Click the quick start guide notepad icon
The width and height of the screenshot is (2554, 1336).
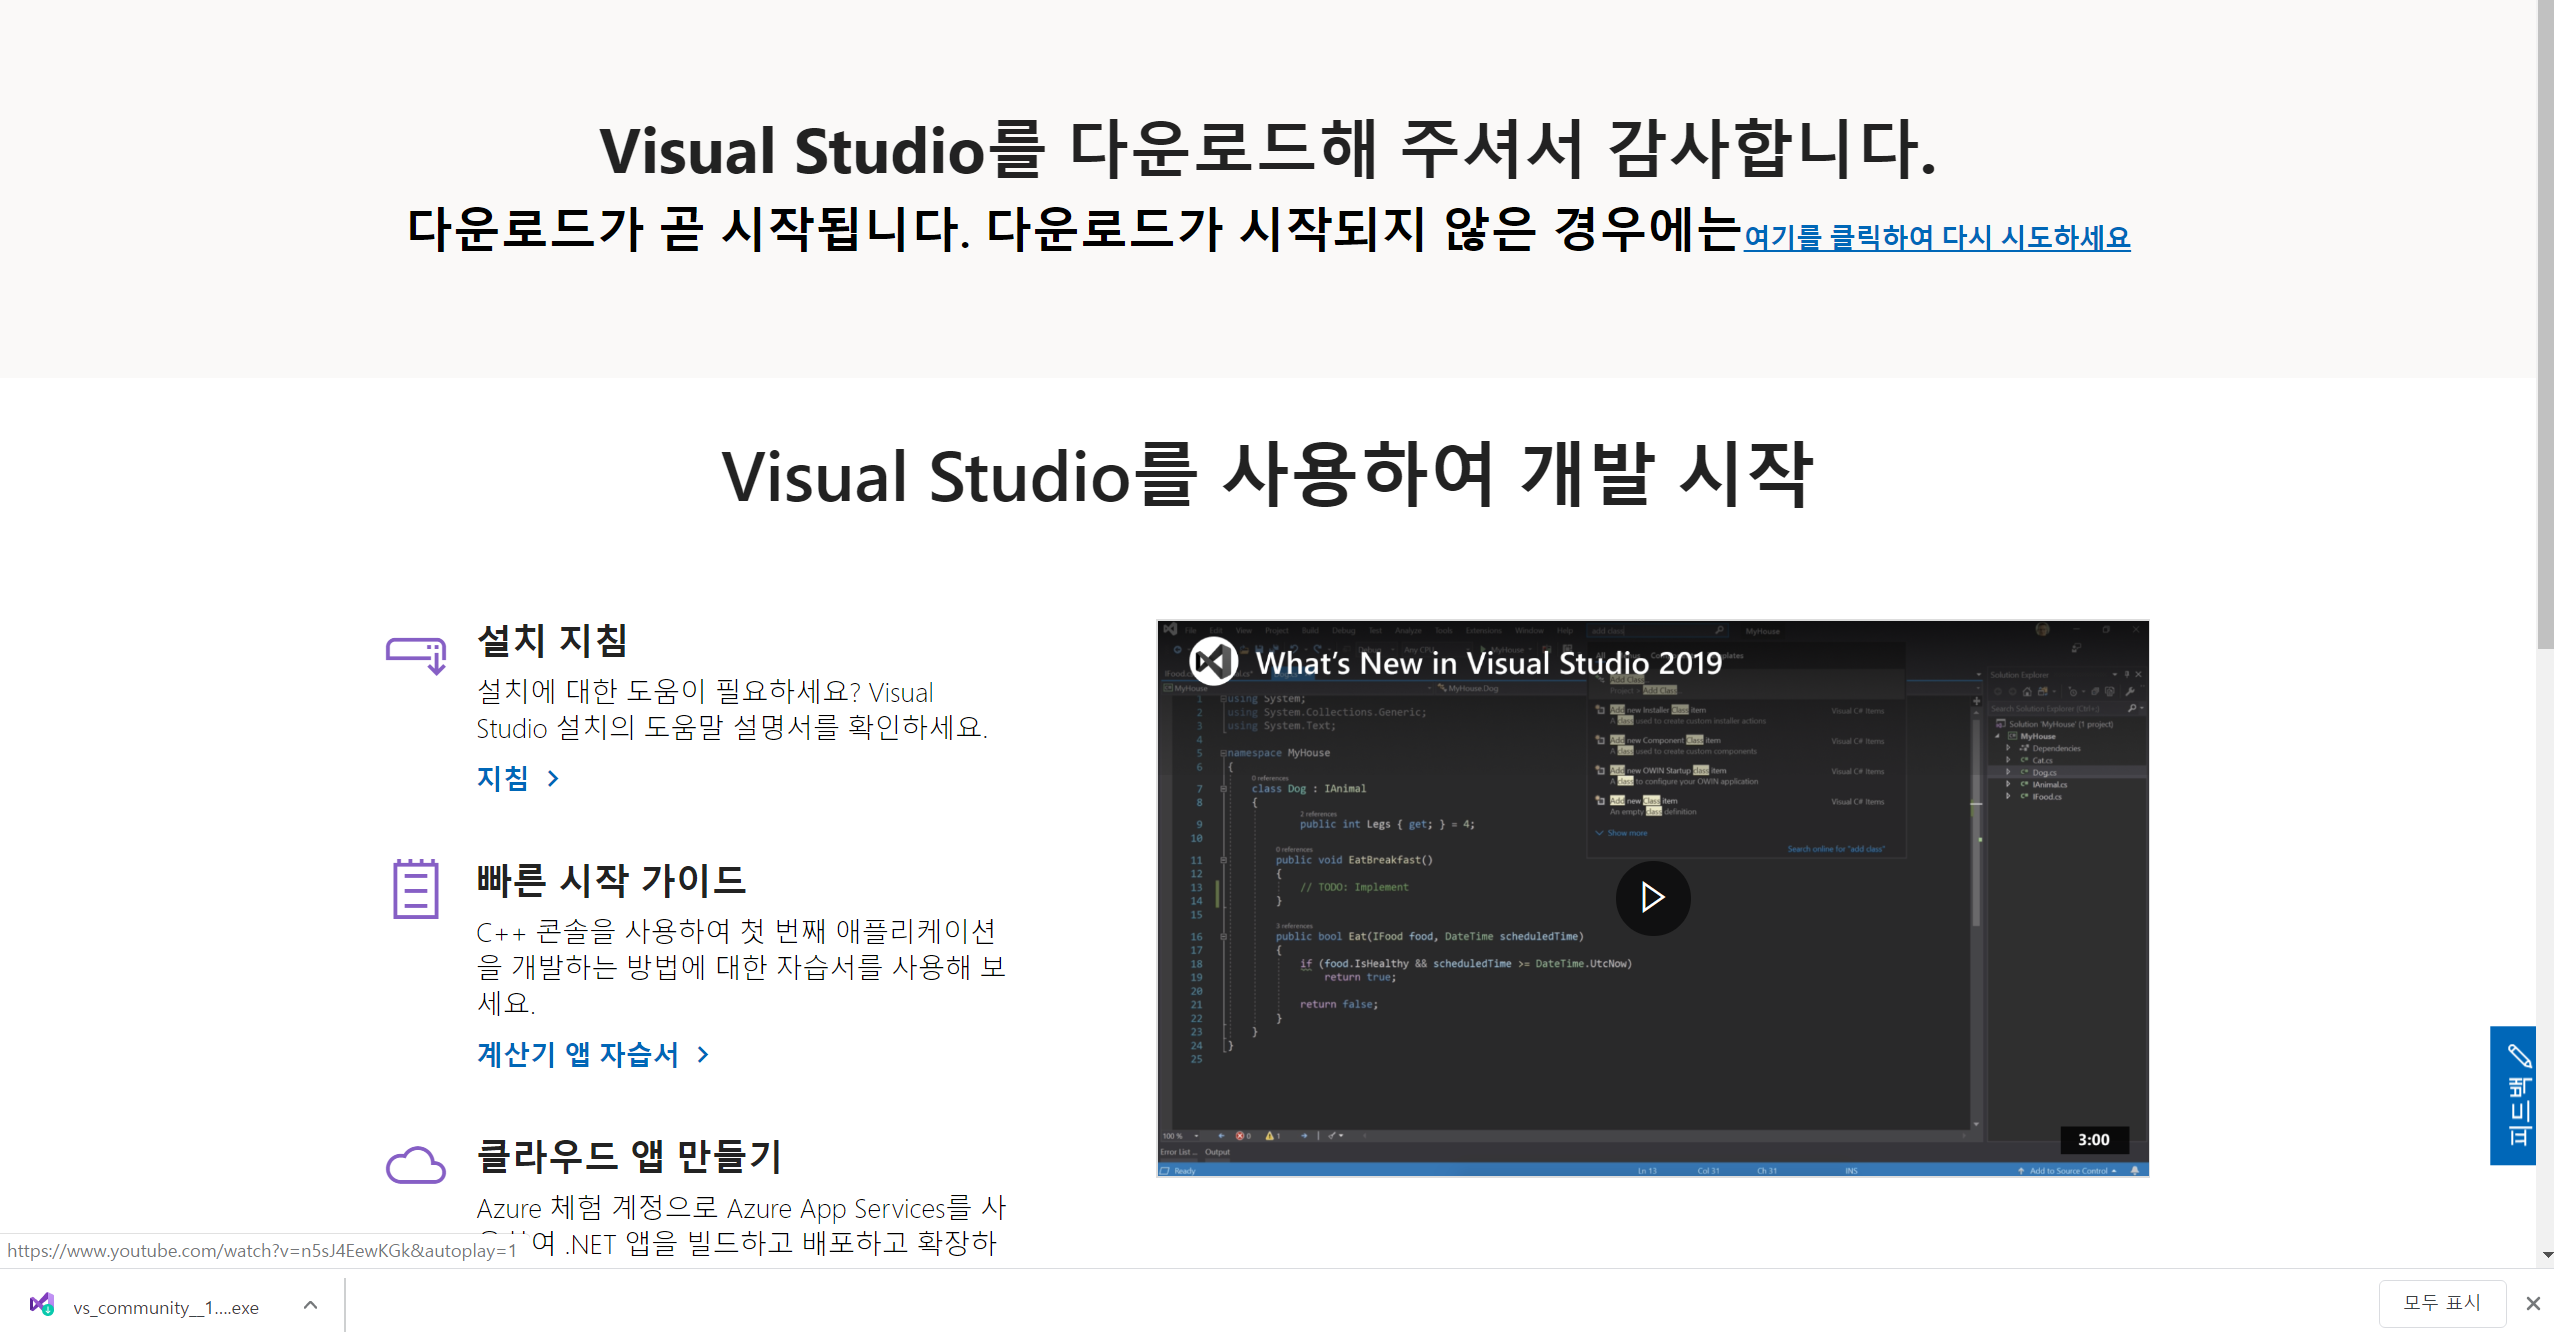[415, 888]
